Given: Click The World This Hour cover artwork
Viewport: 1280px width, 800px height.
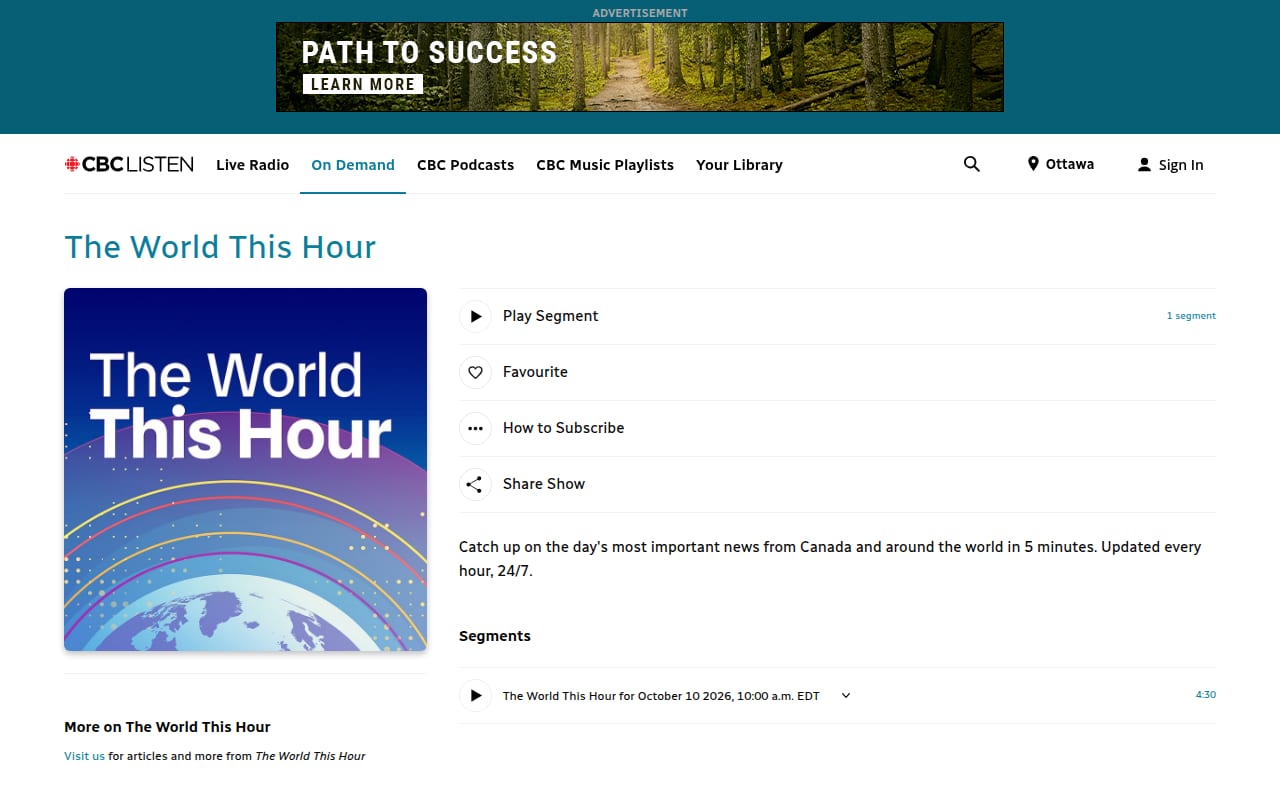Looking at the screenshot, I should [x=245, y=470].
